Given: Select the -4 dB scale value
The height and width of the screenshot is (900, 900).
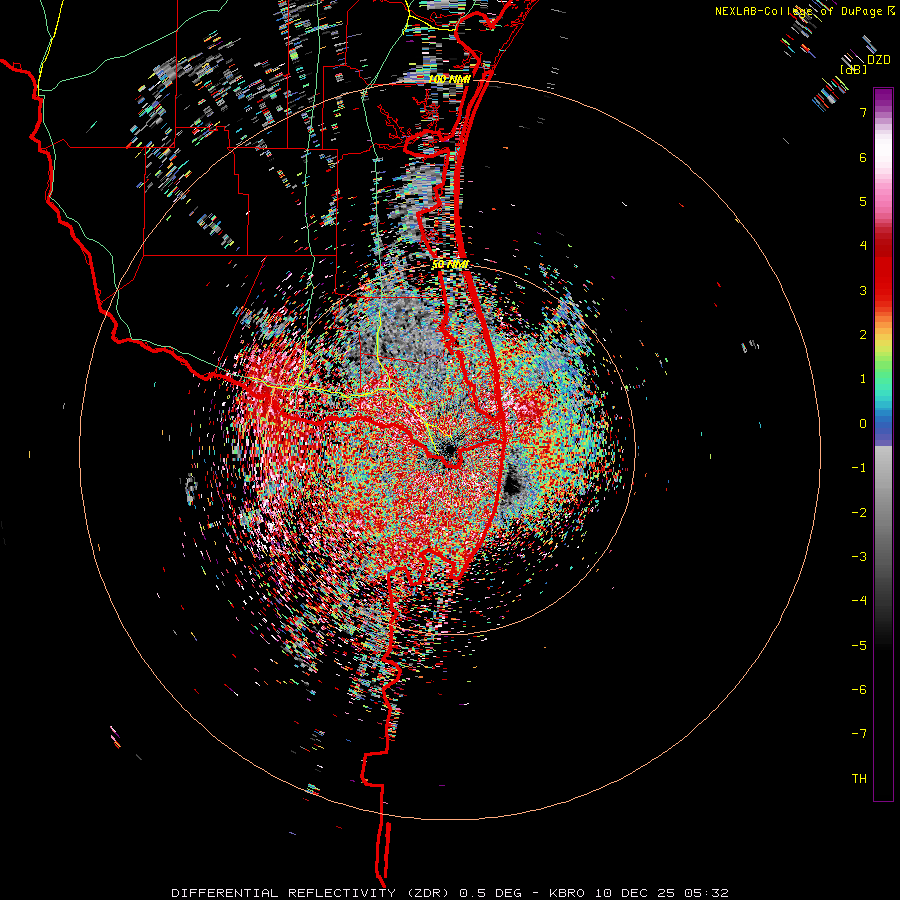Looking at the screenshot, I should 859,601.
